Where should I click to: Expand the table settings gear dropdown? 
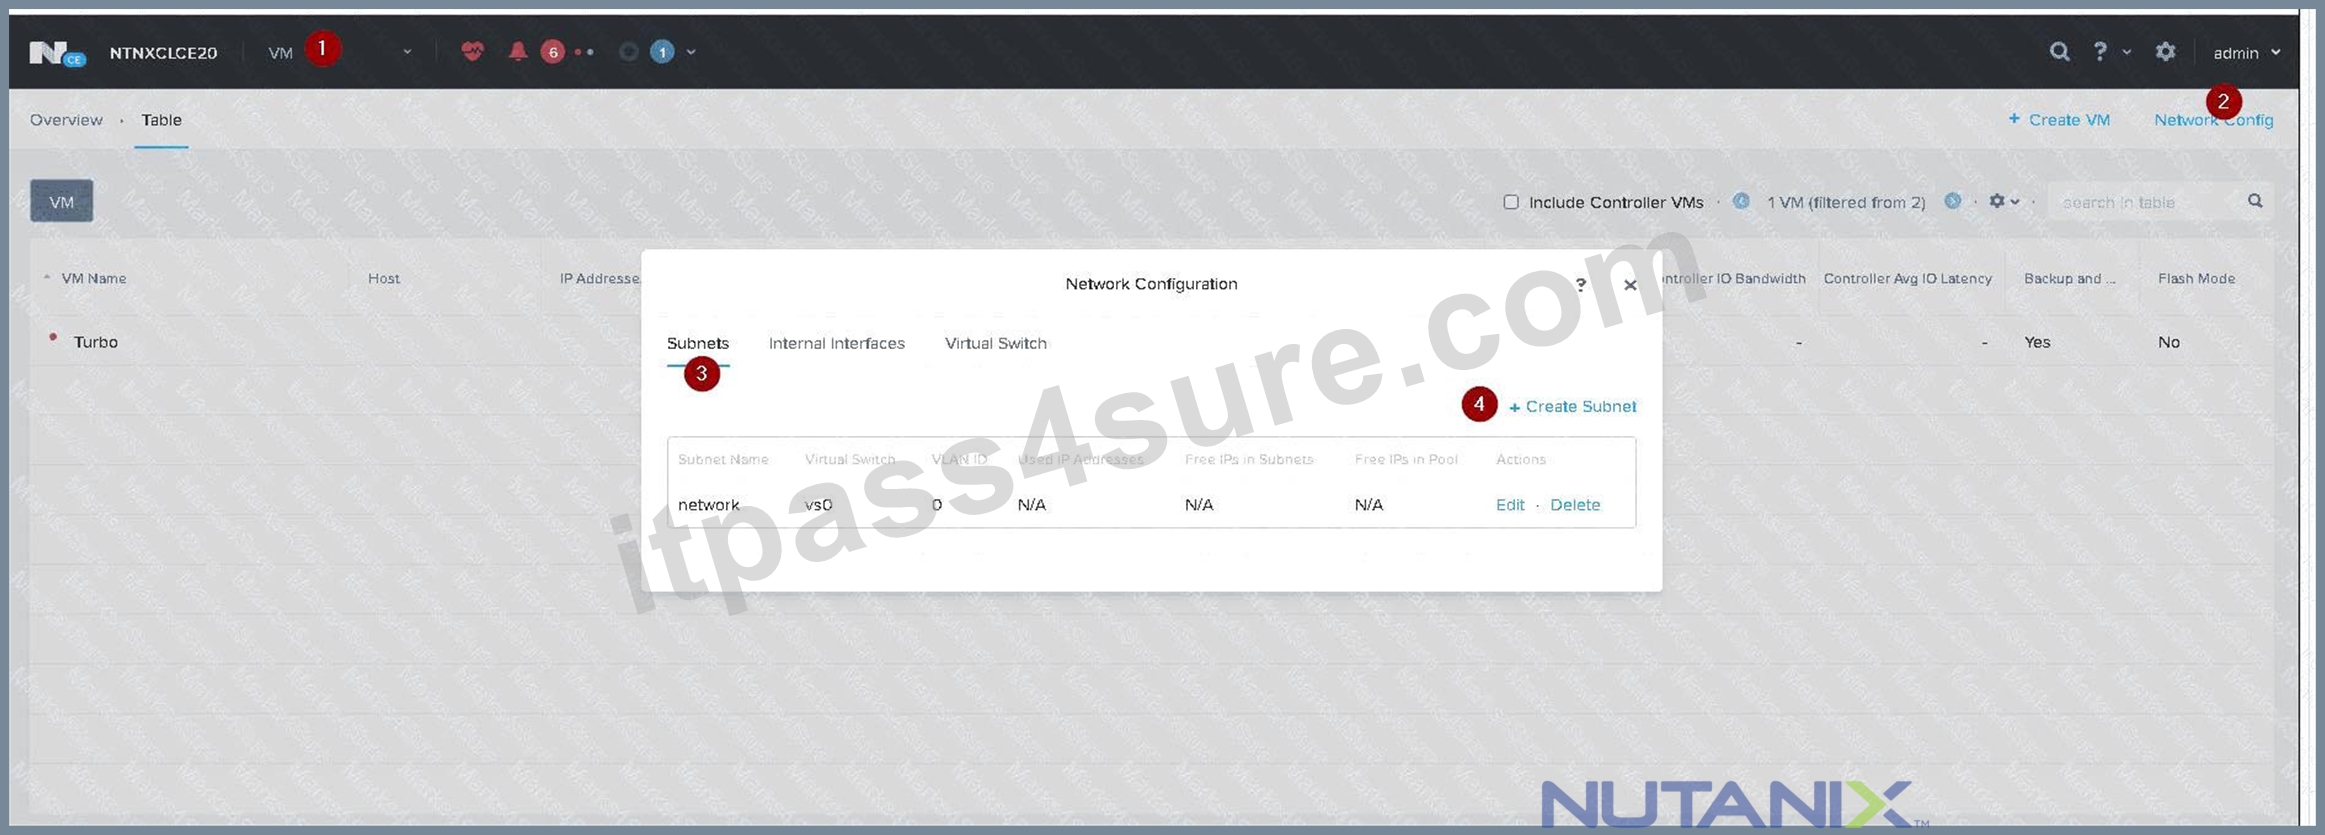click(2003, 201)
